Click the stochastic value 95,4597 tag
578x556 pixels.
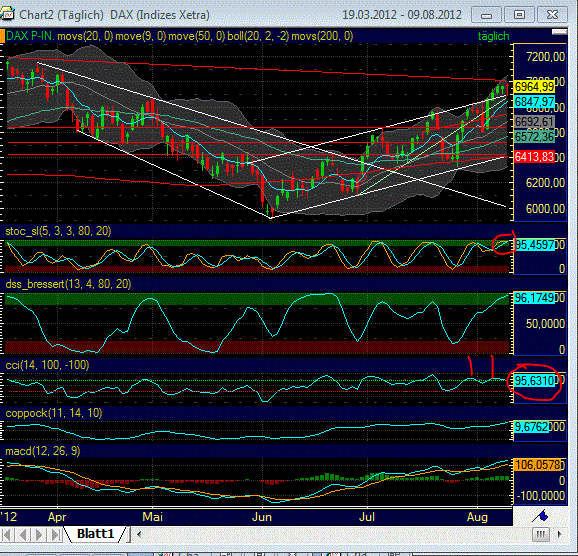tap(535, 245)
